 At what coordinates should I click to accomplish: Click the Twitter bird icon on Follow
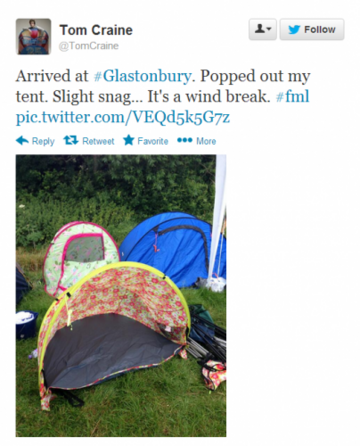pos(294,30)
